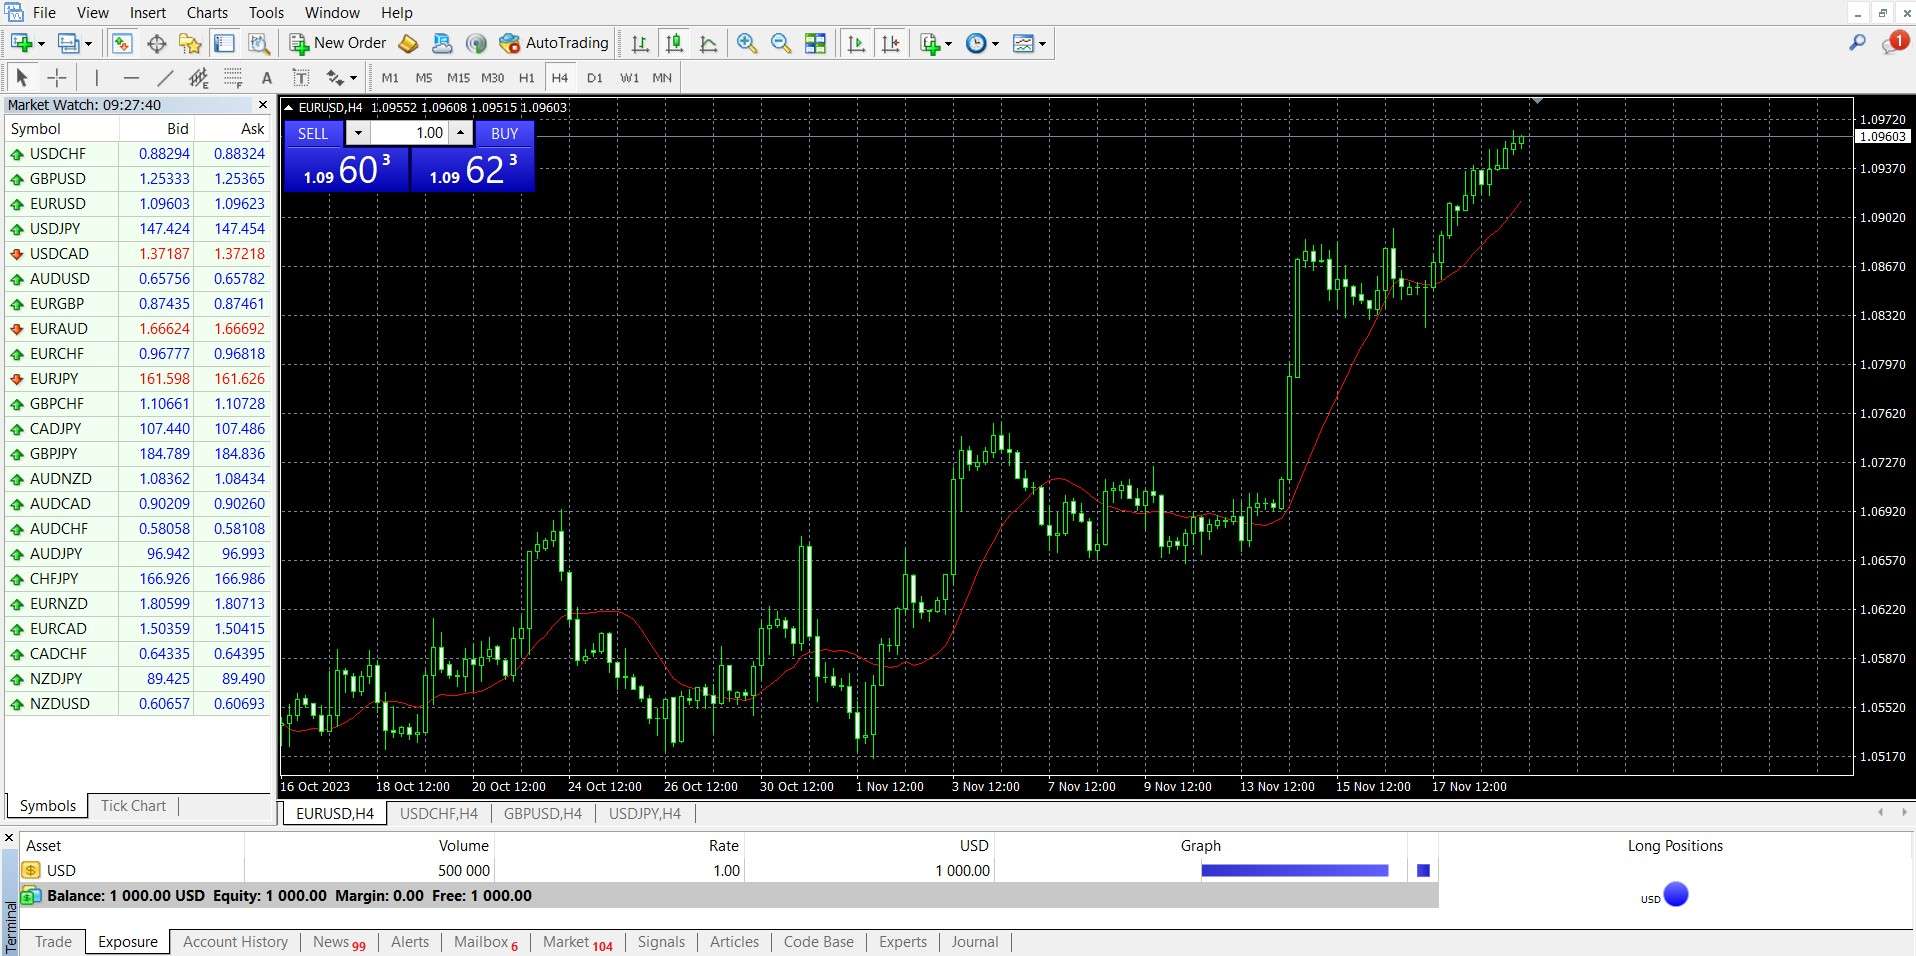This screenshot has width=1916, height=956.
Task: Open MetaEditor with the yellow book icon
Action: tap(408, 43)
